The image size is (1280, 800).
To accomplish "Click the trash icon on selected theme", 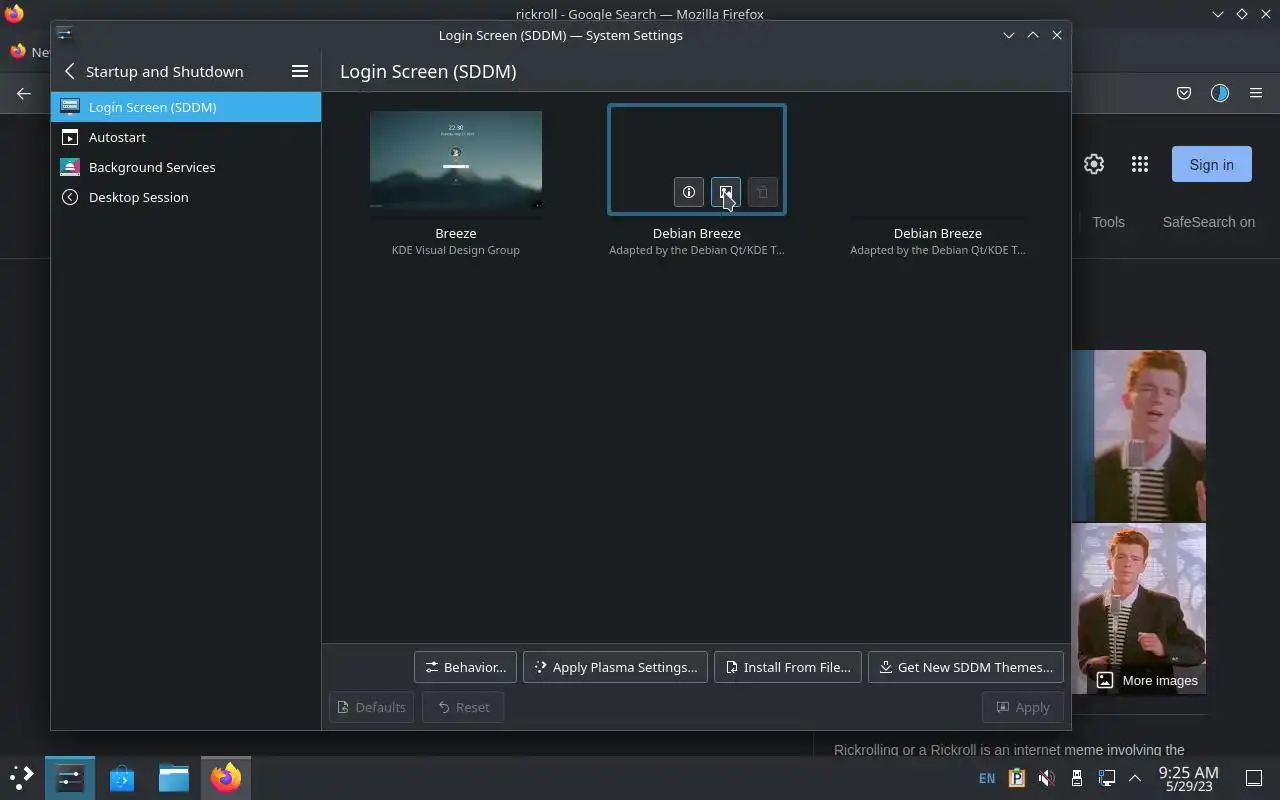I will [762, 192].
